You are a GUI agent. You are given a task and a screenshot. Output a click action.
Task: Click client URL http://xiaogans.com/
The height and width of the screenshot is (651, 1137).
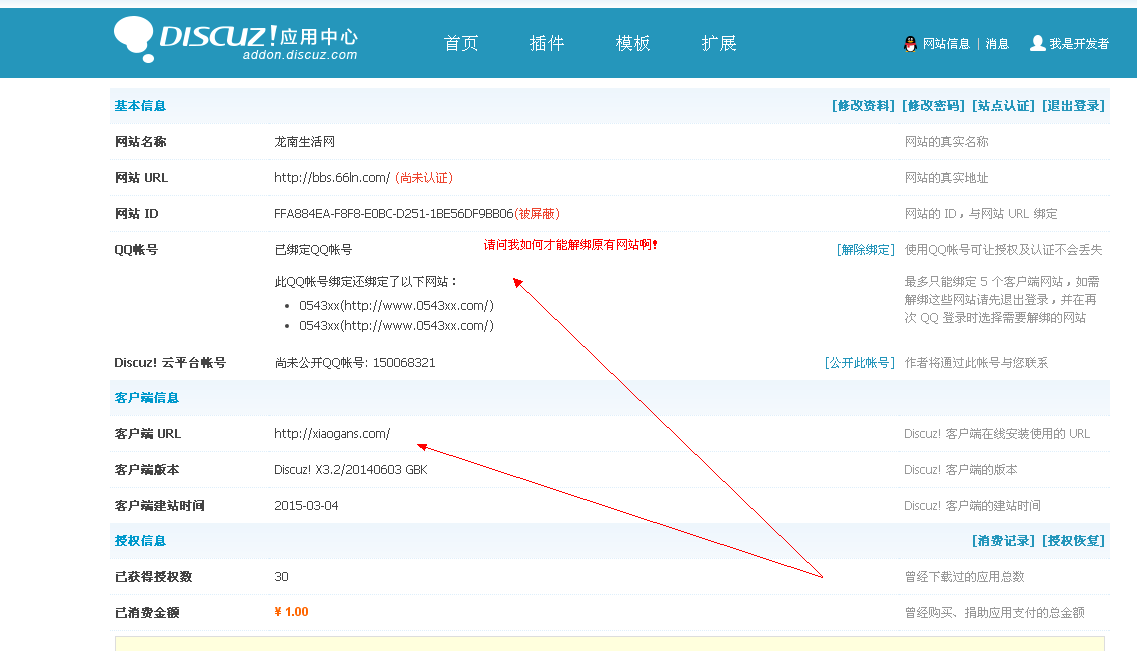tap(332, 434)
